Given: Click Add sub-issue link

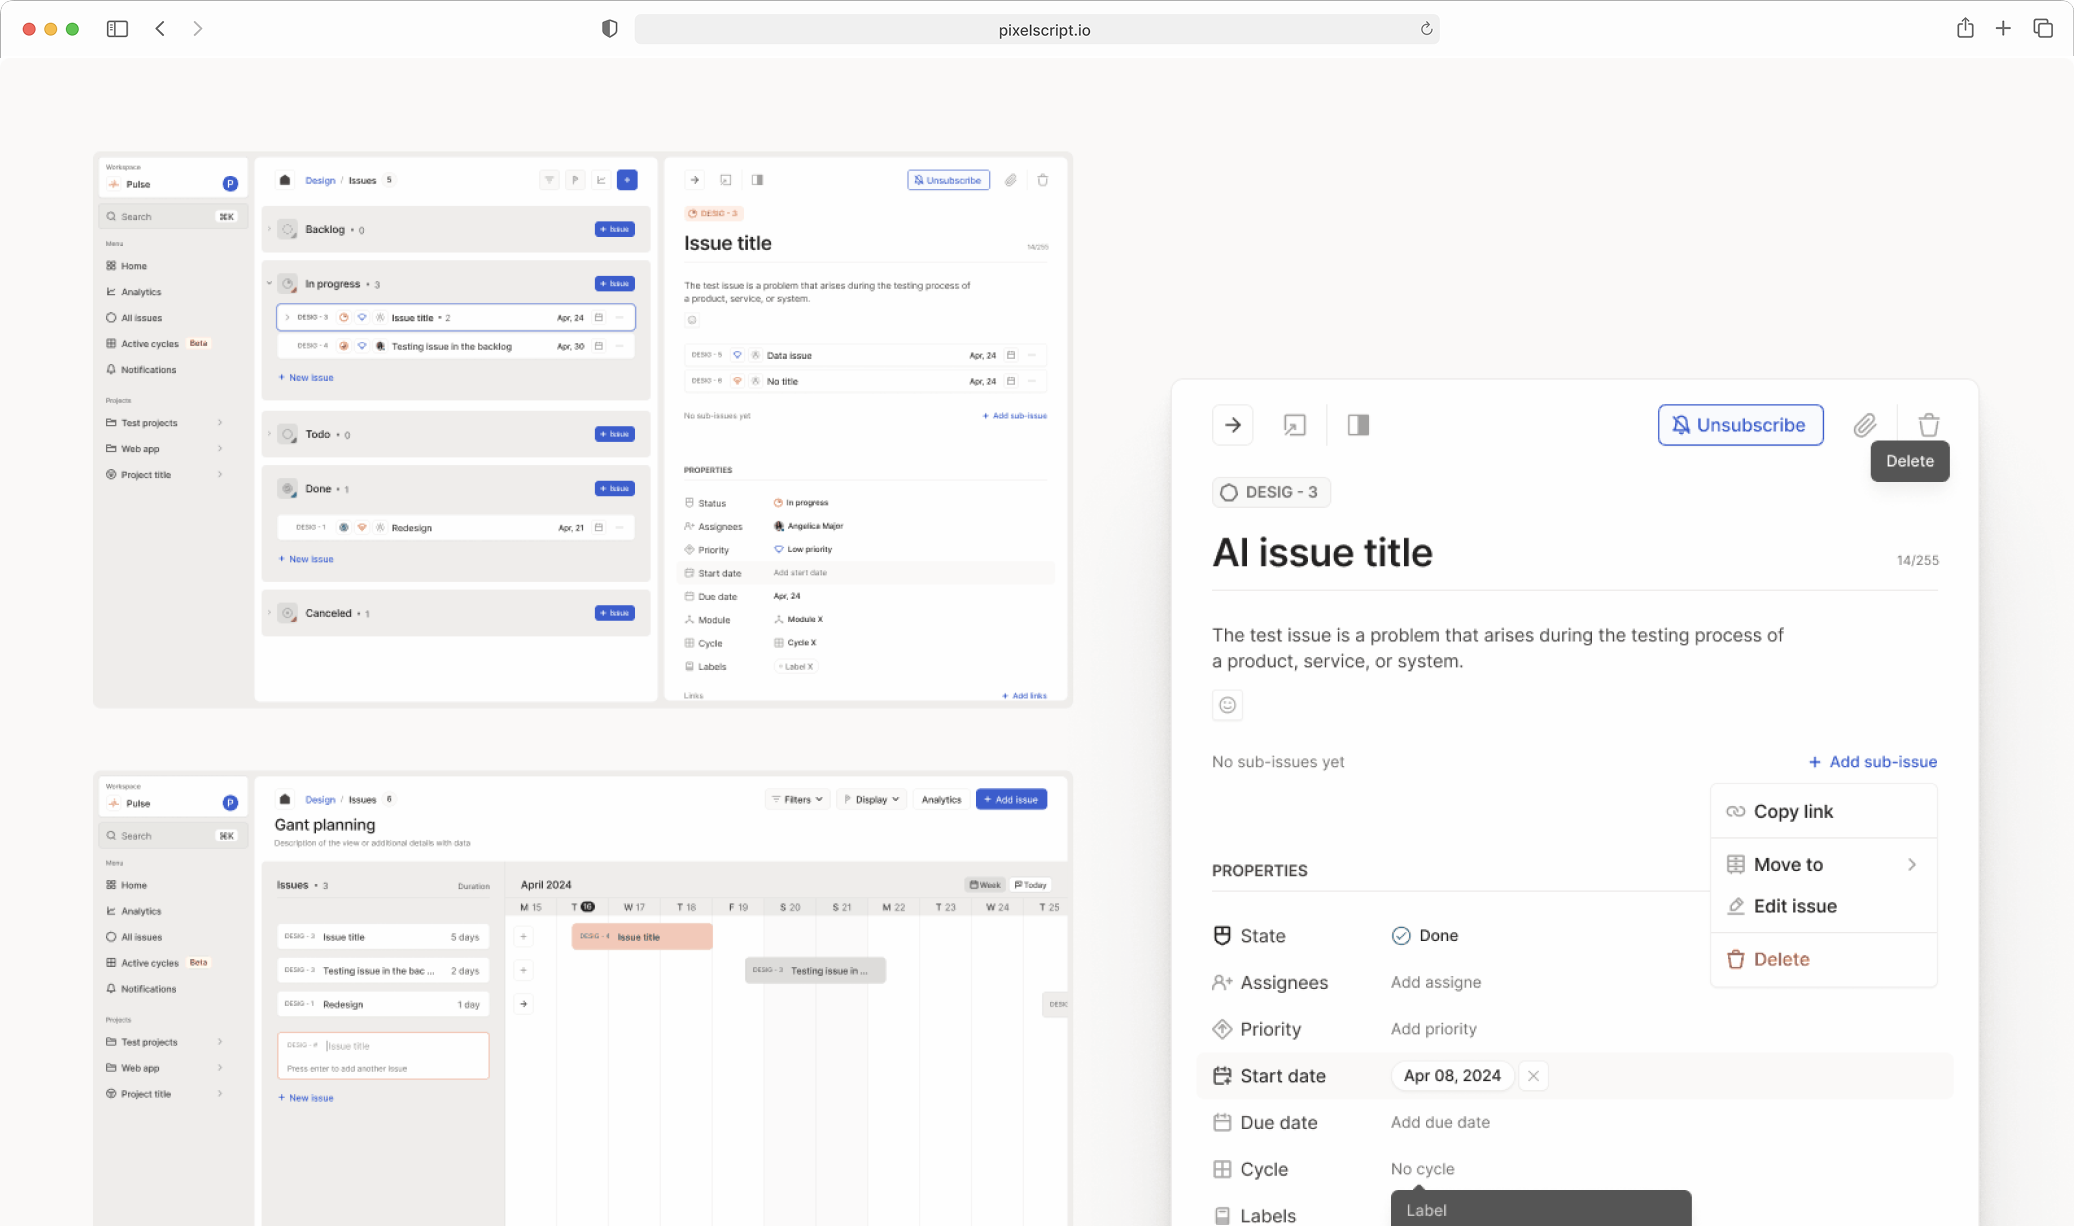Looking at the screenshot, I should (x=1872, y=762).
